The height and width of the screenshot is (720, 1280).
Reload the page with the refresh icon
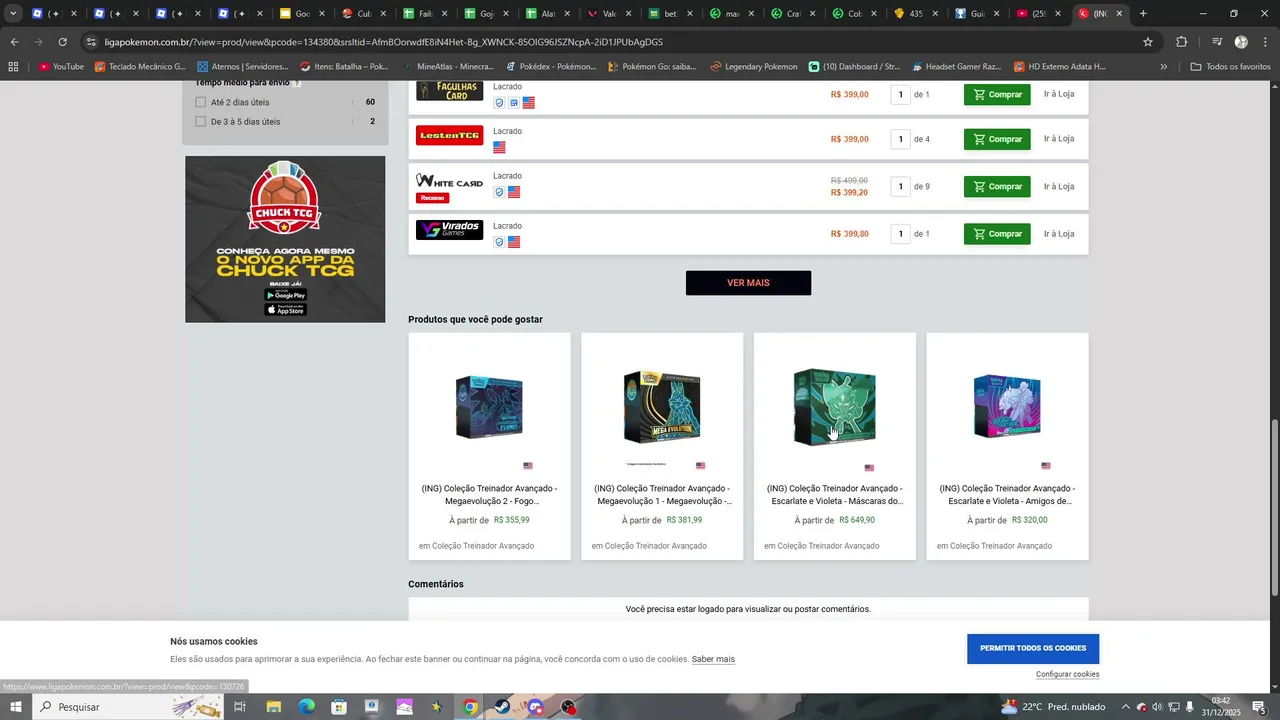pyautogui.click(x=62, y=42)
